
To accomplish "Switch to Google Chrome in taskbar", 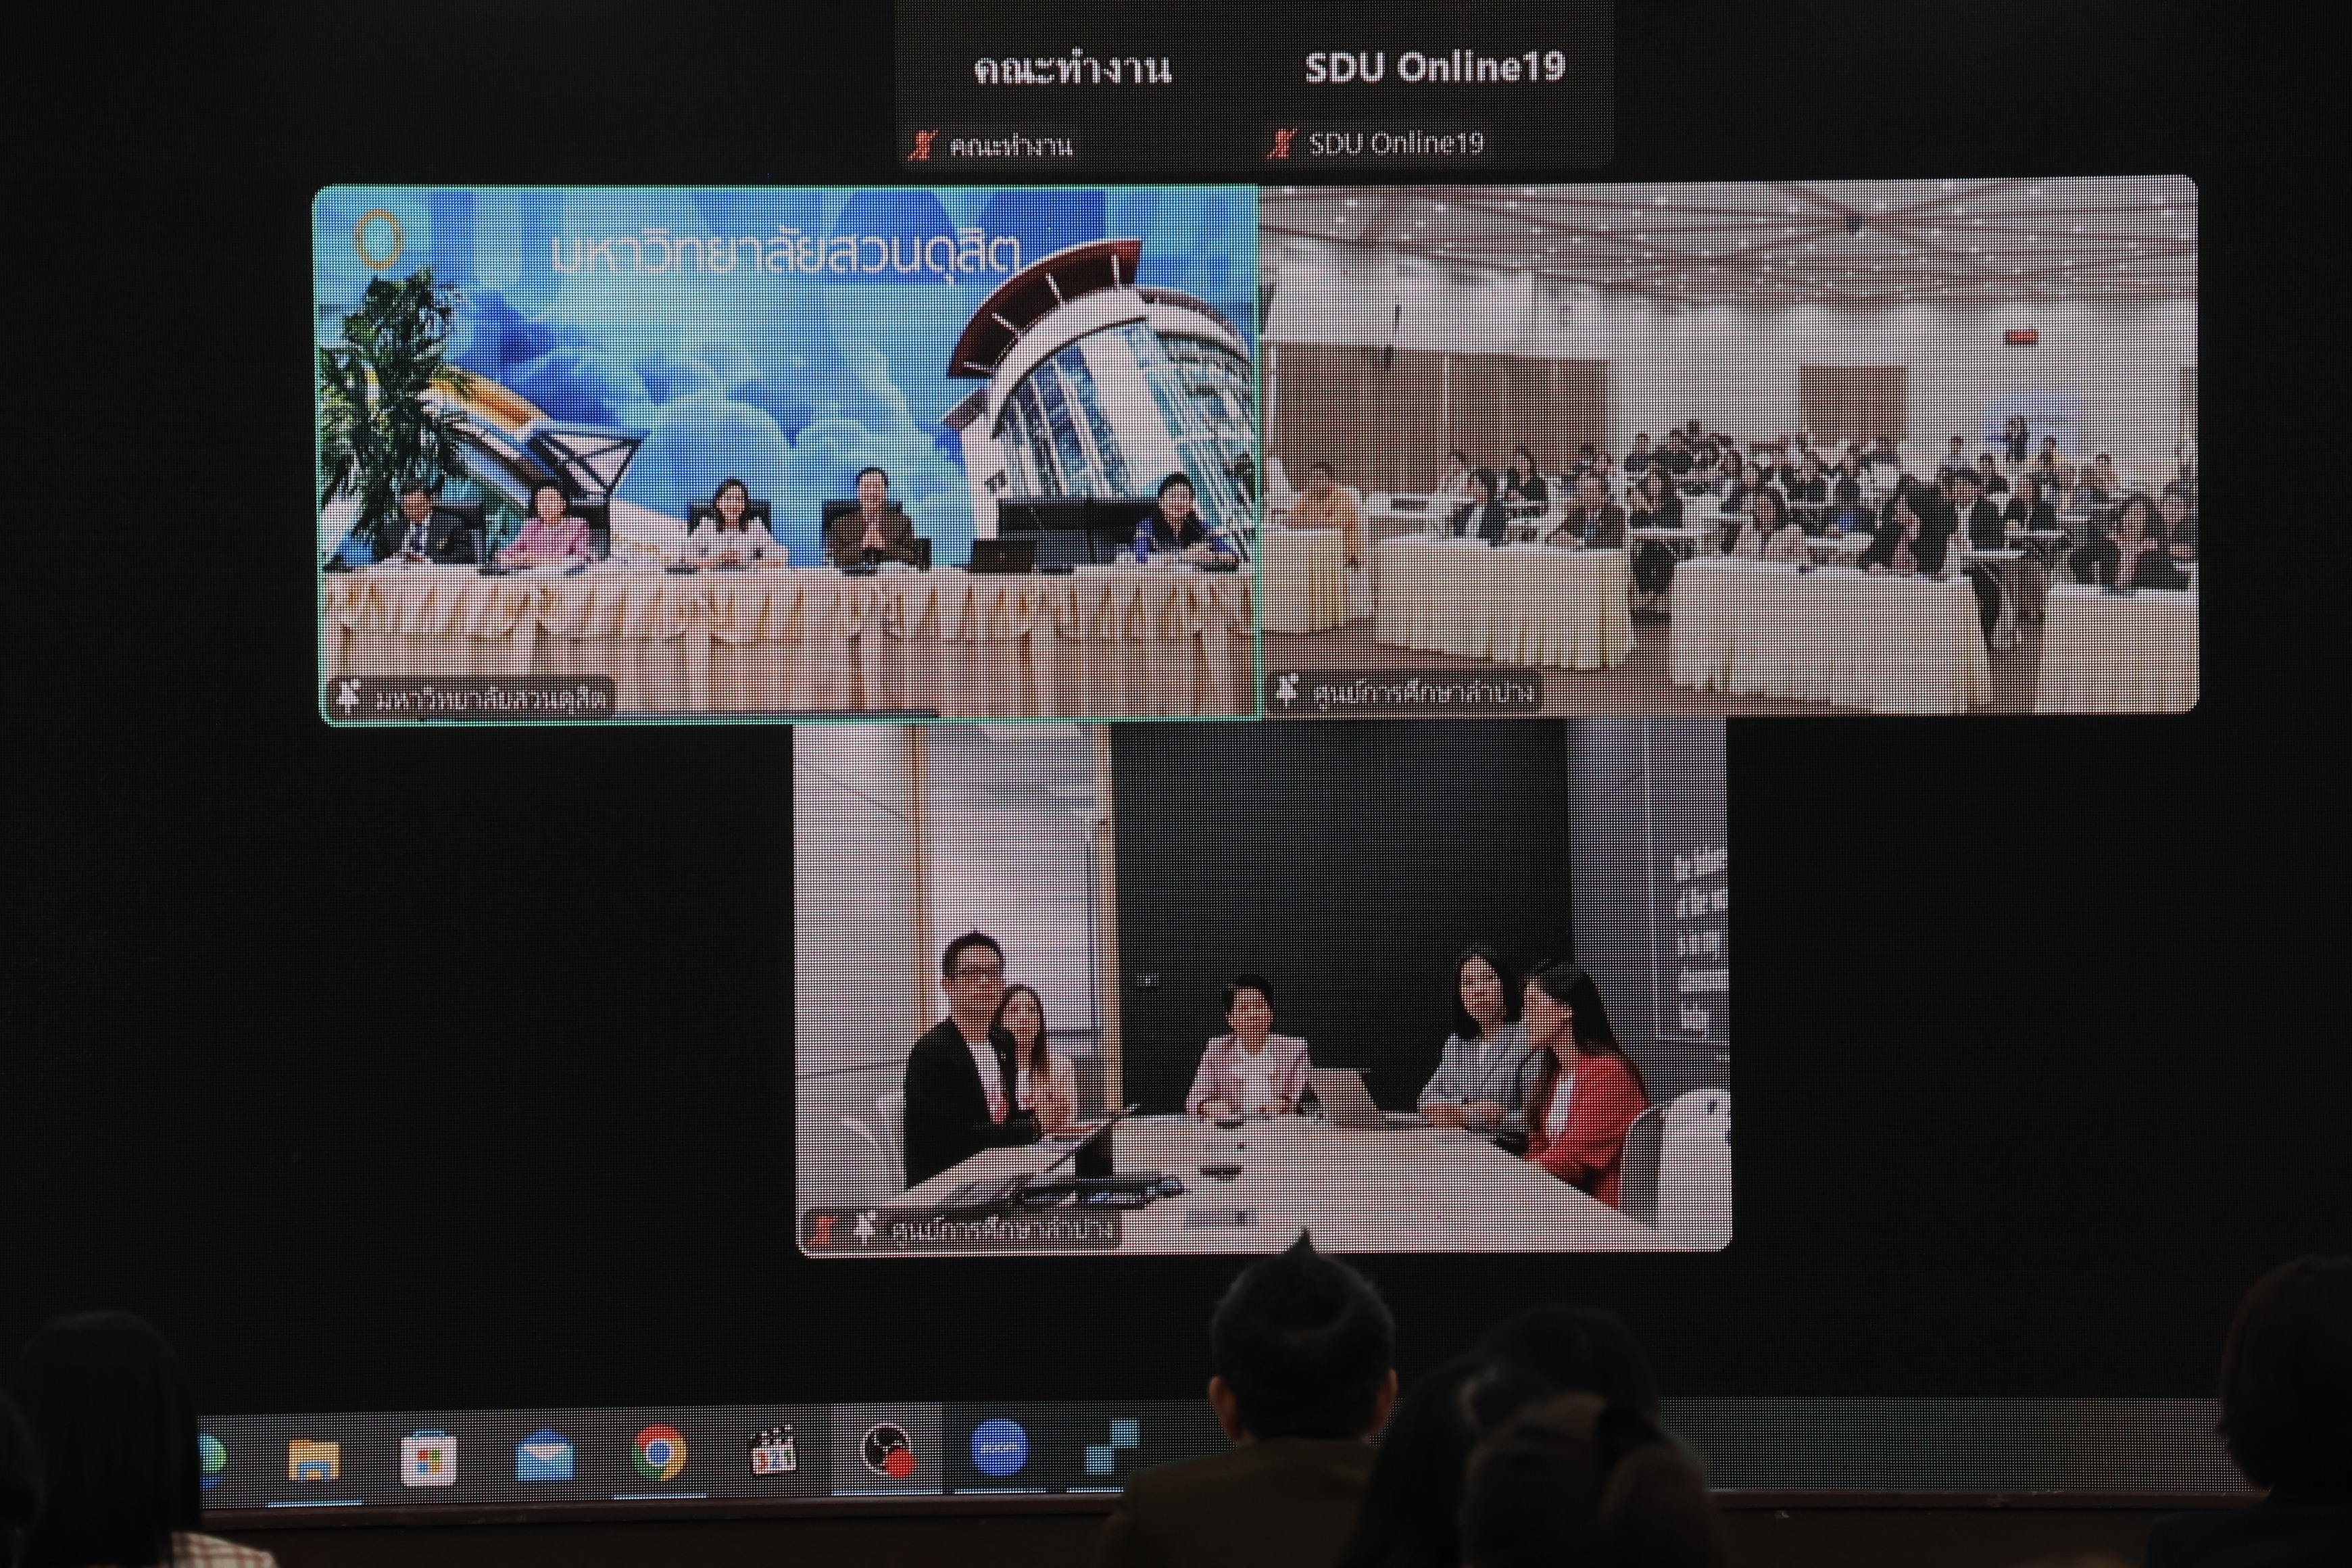I will click(659, 1453).
